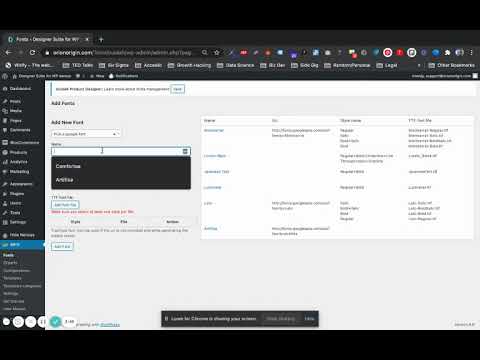Open Cliparts submenu item in sidebar
Viewport: 480px width, 360px height.
pyautogui.click(x=10, y=263)
